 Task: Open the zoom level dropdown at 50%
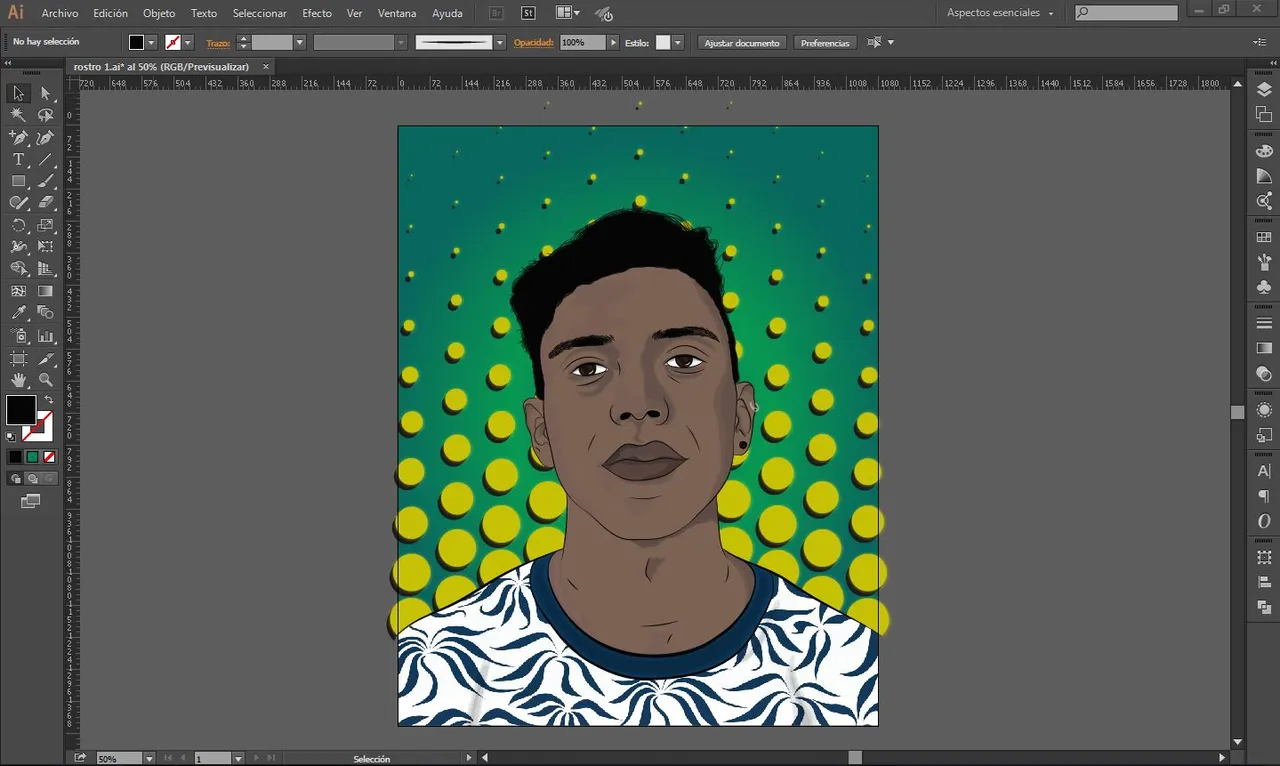click(x=149, y=759)
